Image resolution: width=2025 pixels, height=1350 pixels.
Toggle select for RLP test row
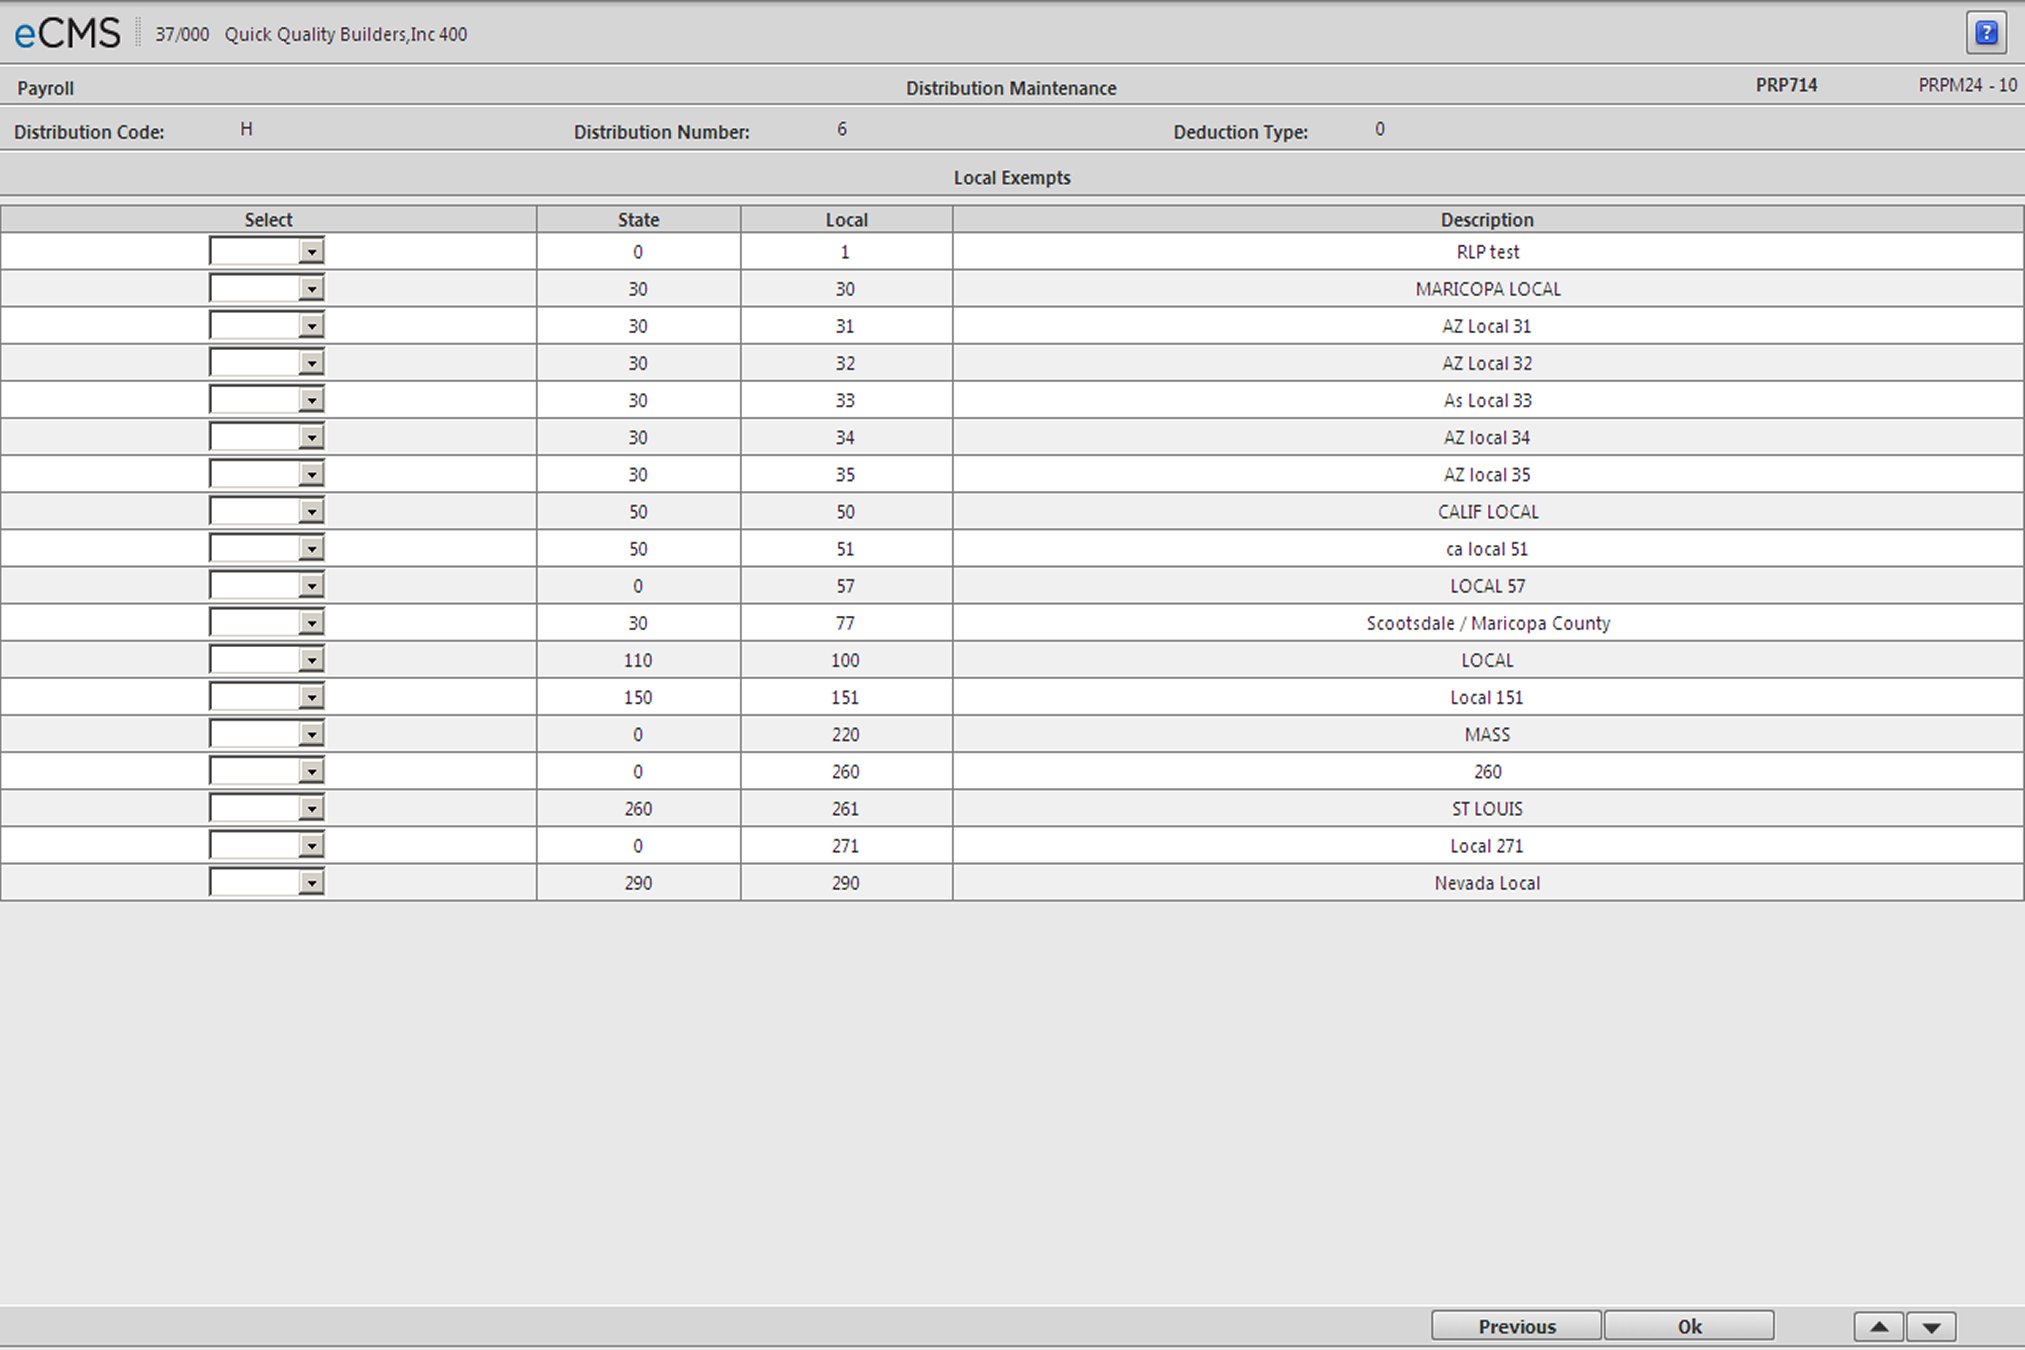coord(313,253)
